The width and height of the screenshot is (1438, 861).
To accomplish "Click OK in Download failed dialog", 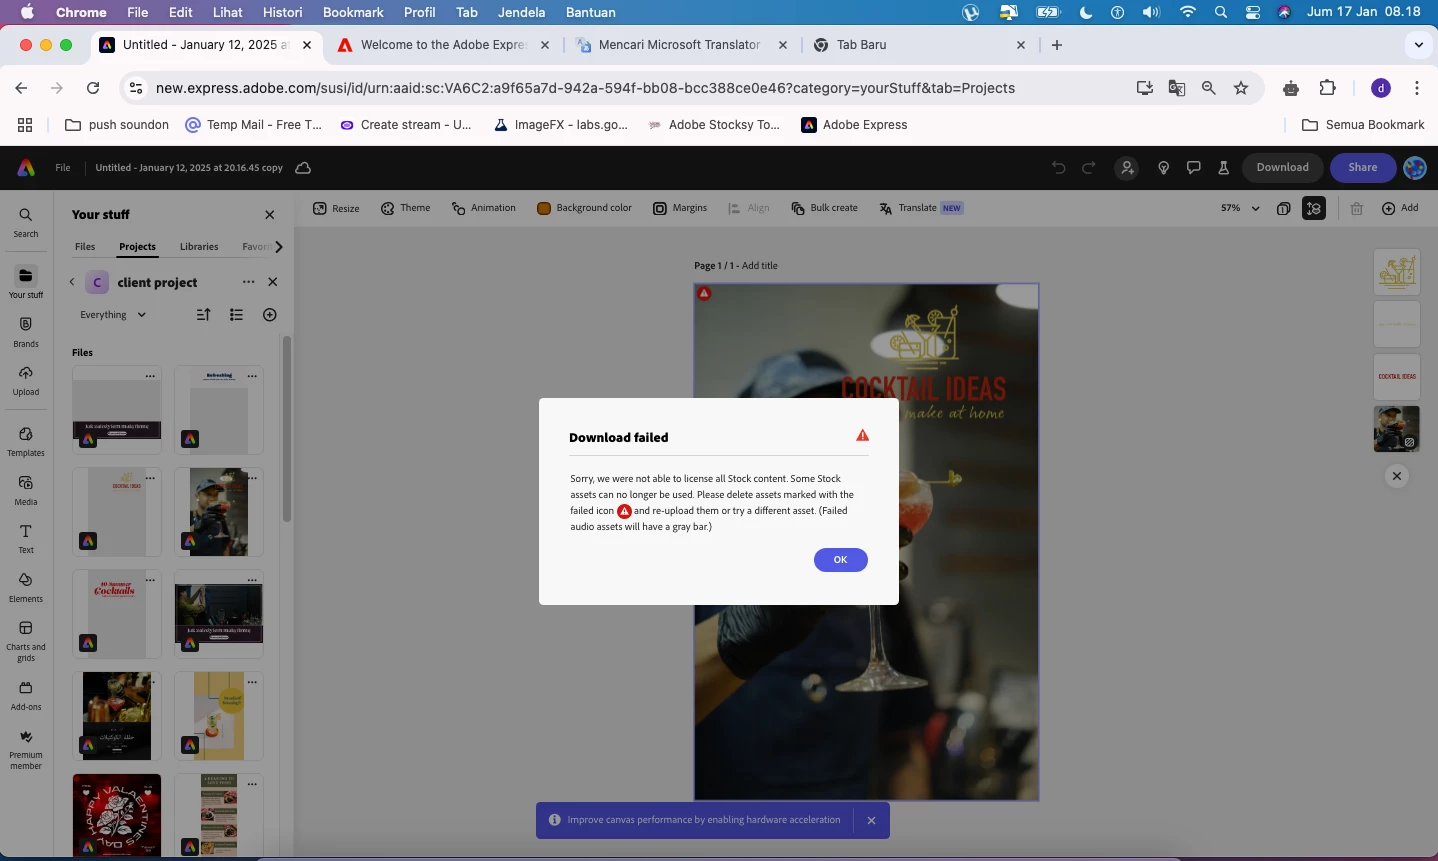I will (840, 560).
